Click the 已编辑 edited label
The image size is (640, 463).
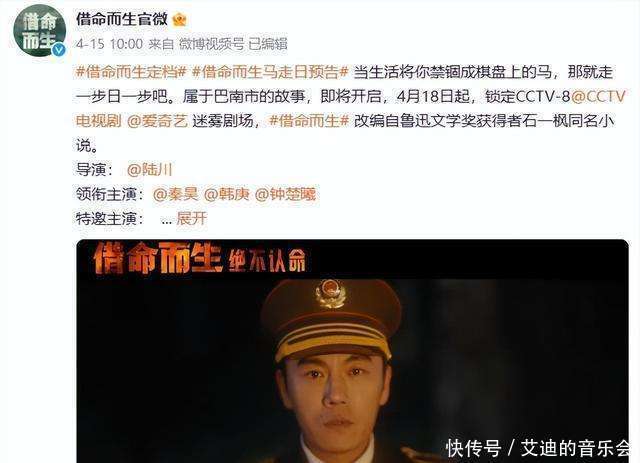[x=268, y=44]
